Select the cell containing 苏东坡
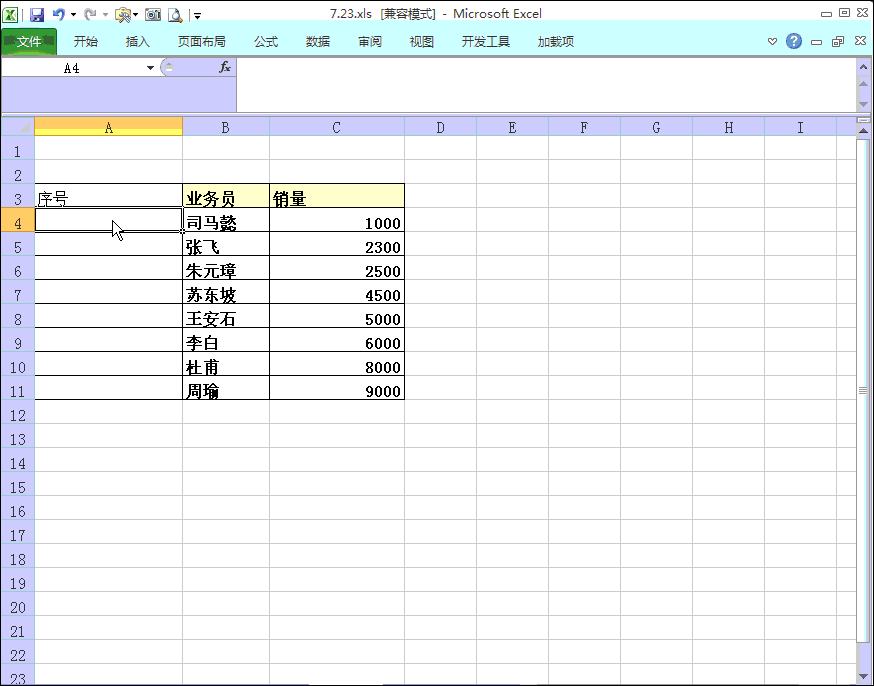Screen dimensions: 874x686 click(x=226, y=292)
